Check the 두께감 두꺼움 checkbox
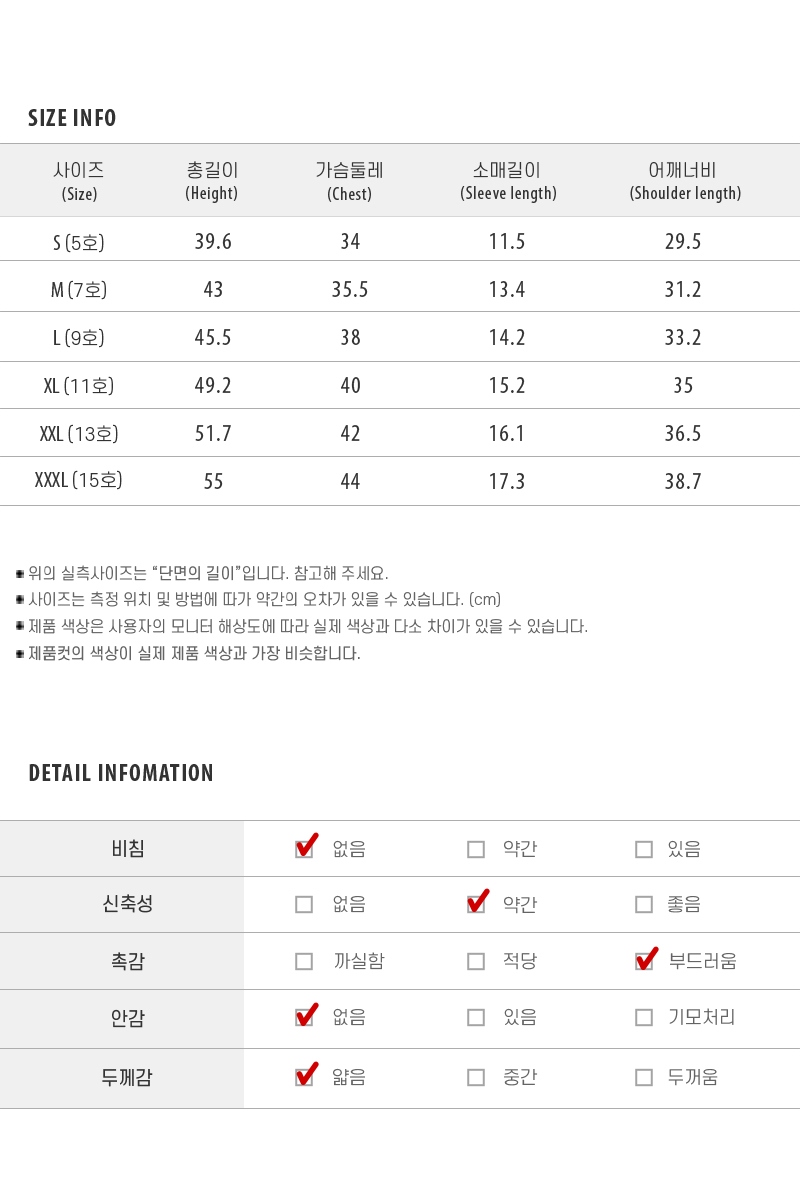This screenshot has width=800, height=1200. (644, 1077)
